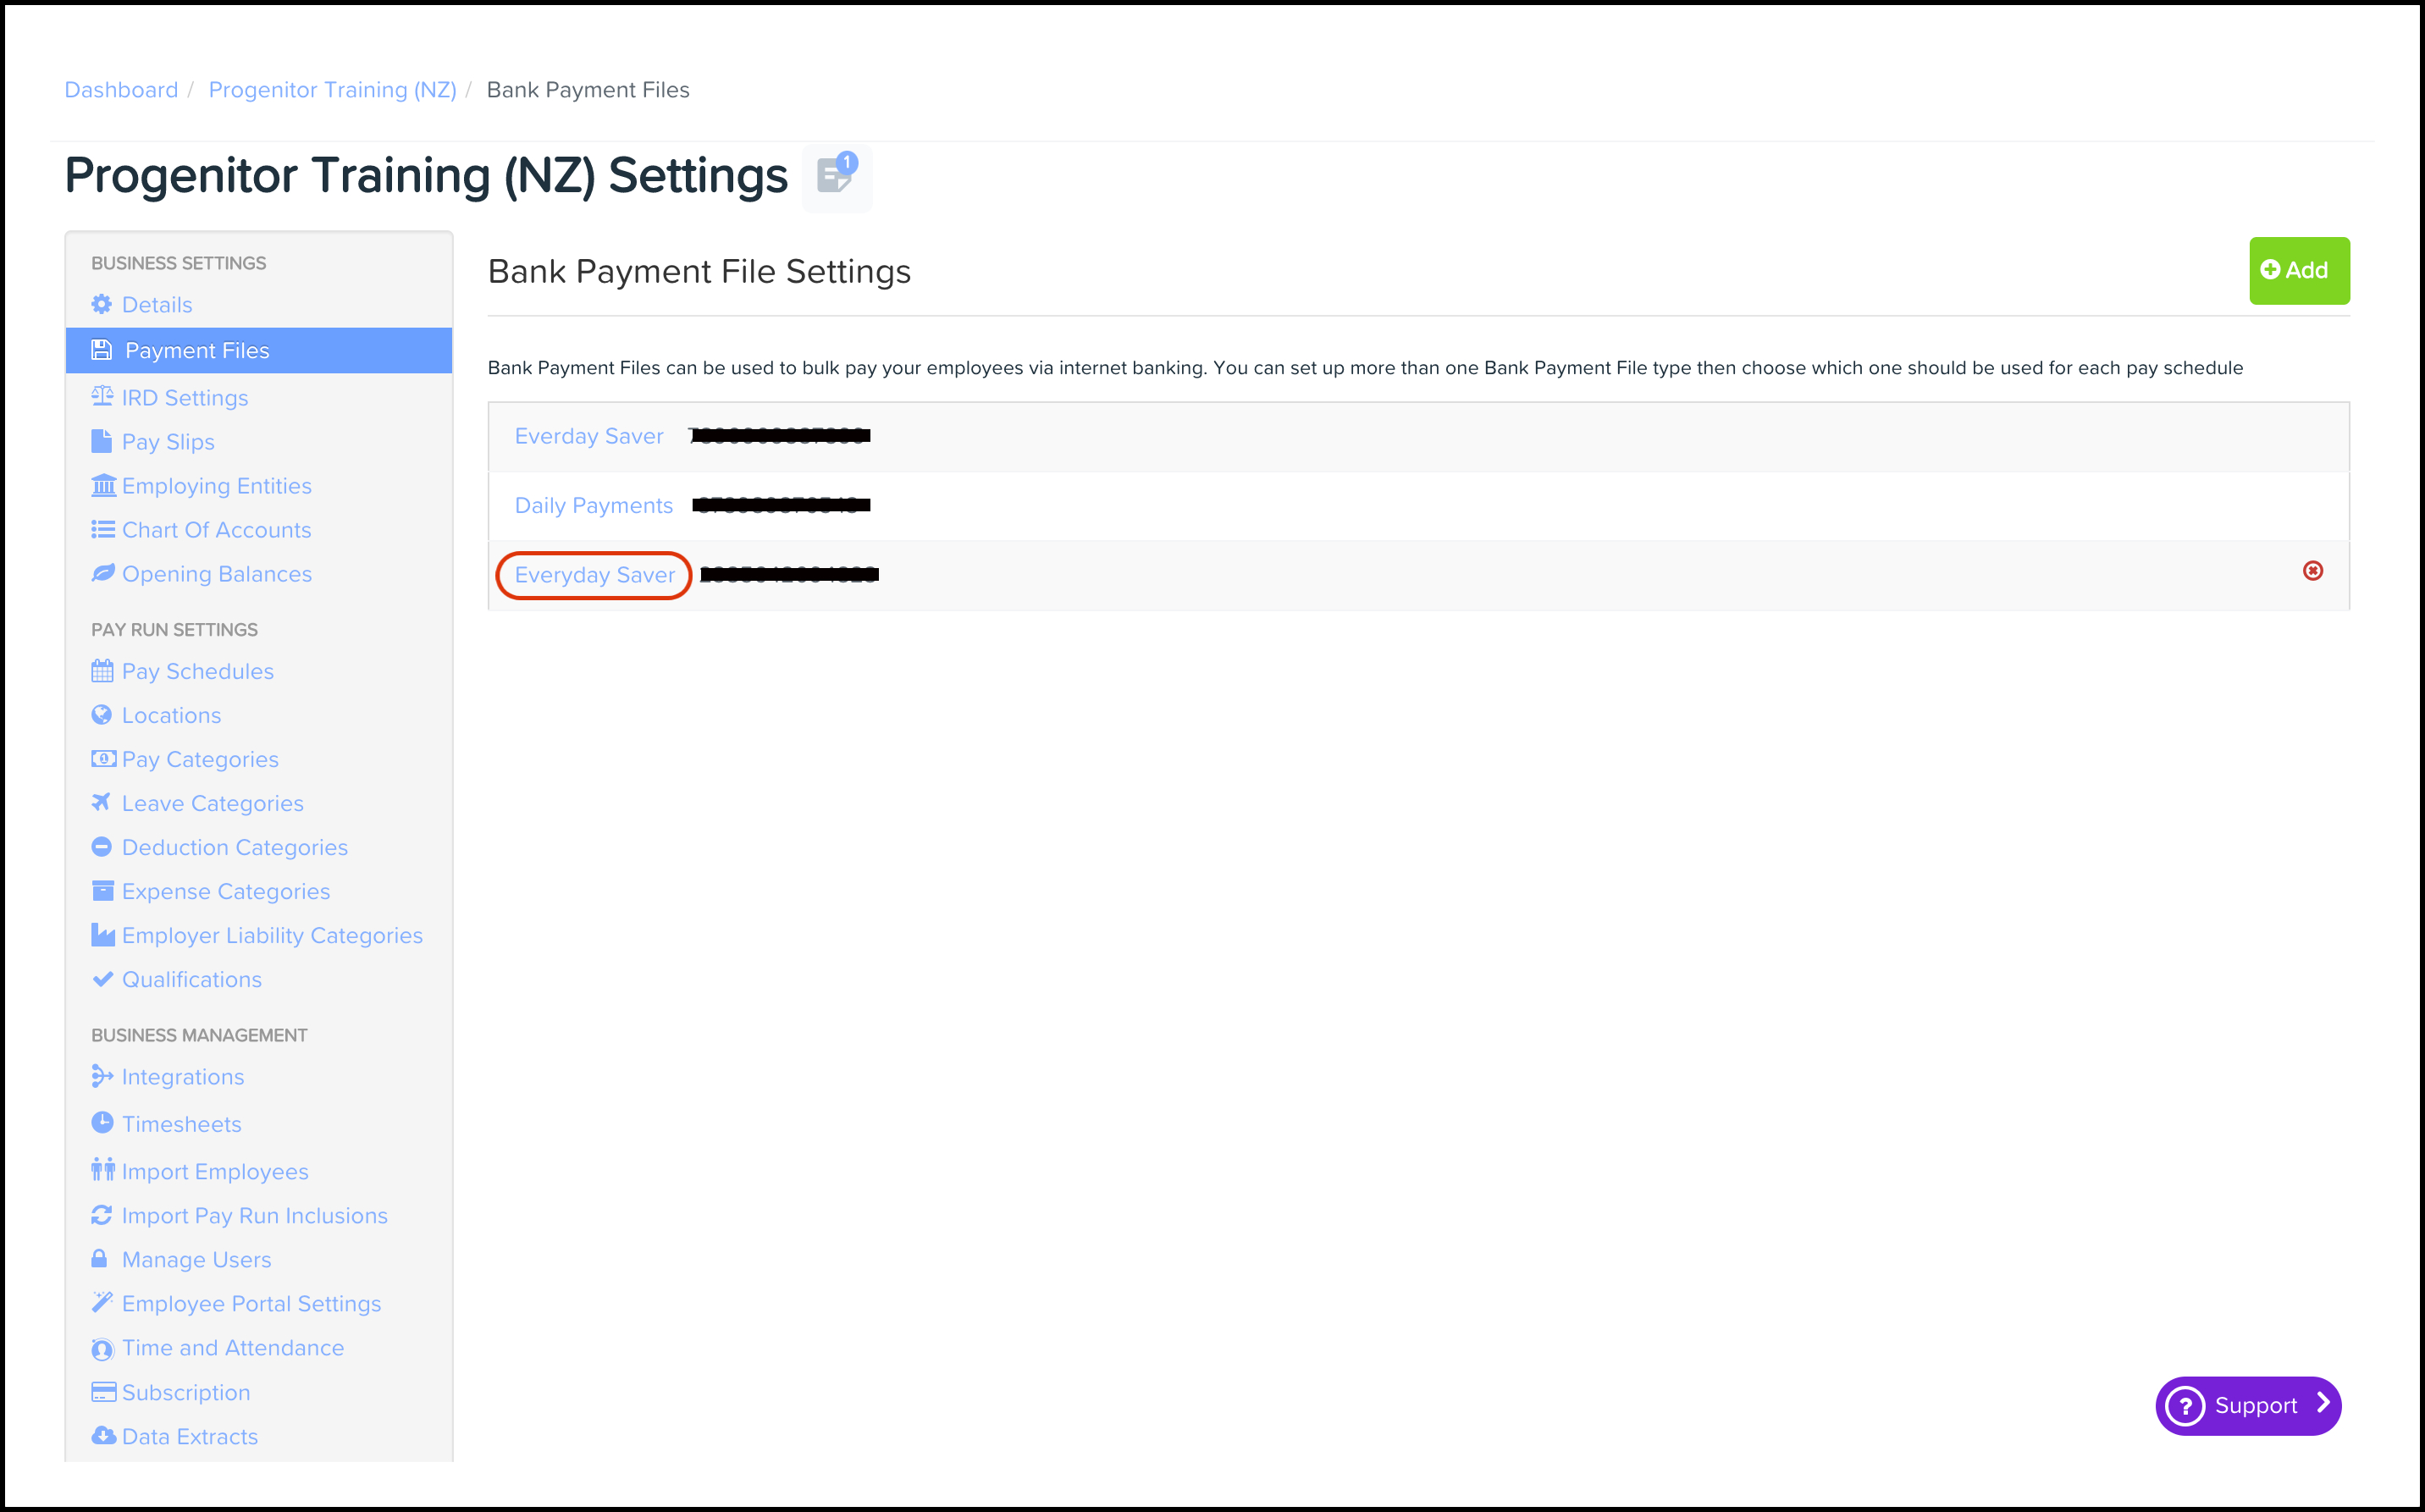Image resolution: width=2425 pixels, height=1512 pixels.
Task: Open the Support help widget
Action: coord(2247,1405)
